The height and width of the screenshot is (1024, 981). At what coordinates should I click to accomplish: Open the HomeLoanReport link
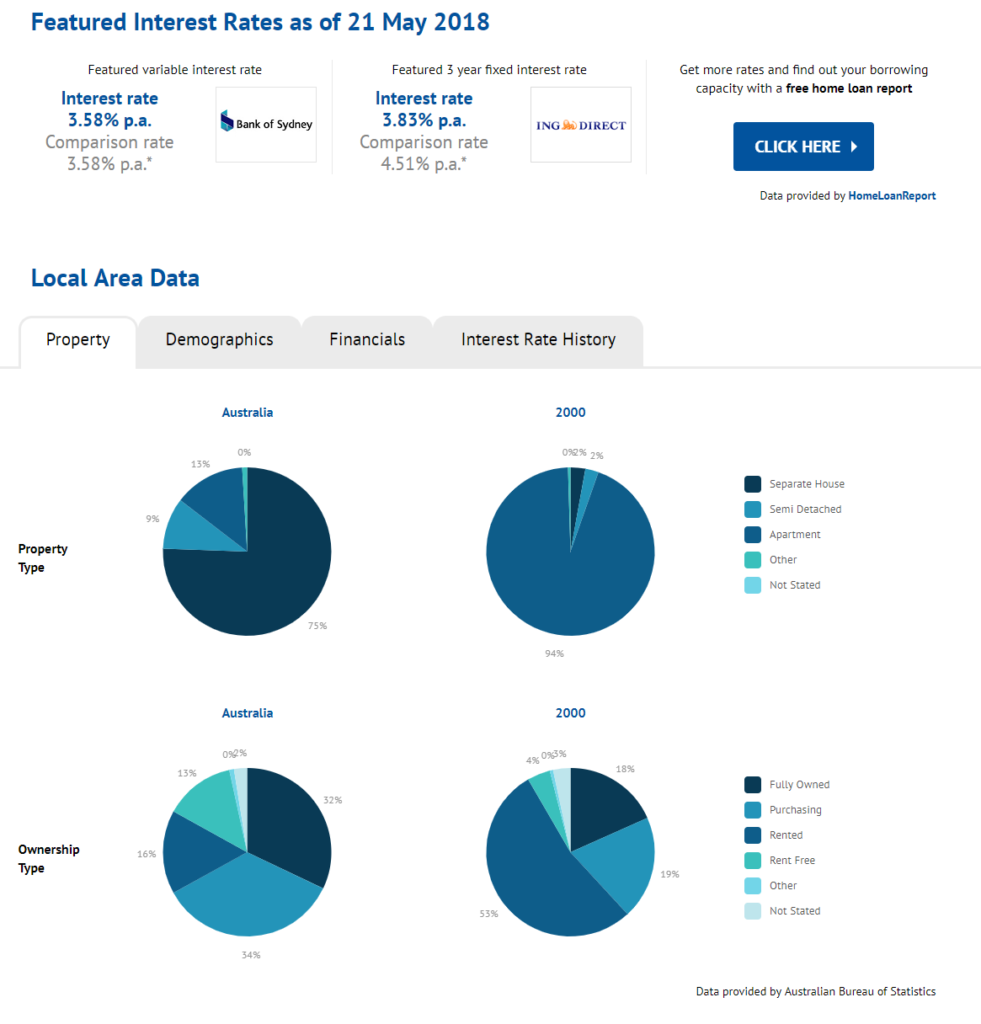892,195
